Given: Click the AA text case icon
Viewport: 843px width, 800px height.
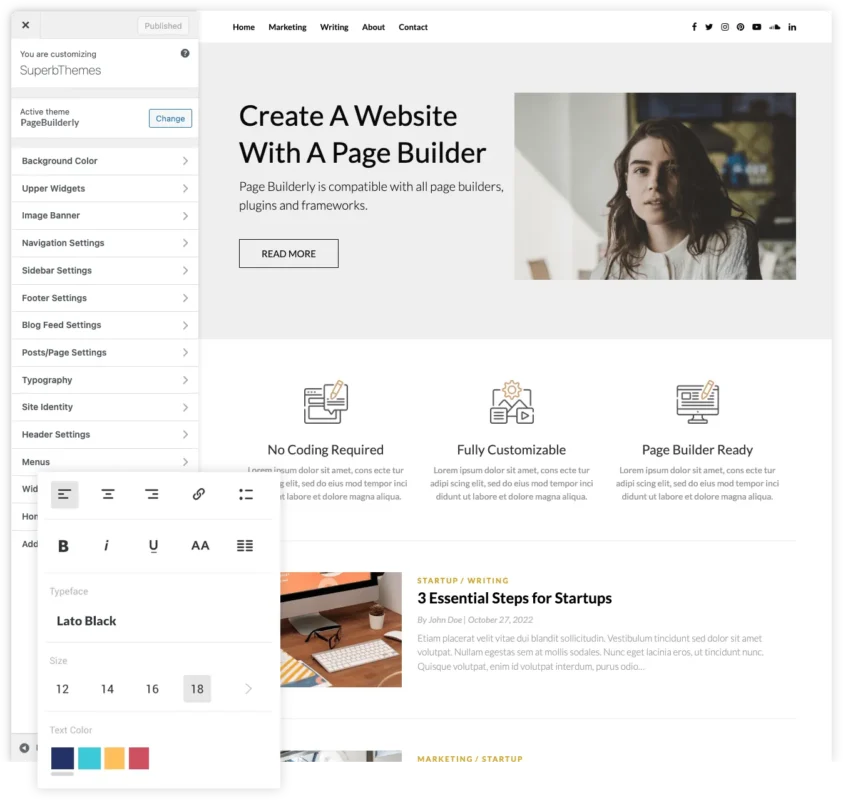Looking at the screenshot, I should pos(199,545).
